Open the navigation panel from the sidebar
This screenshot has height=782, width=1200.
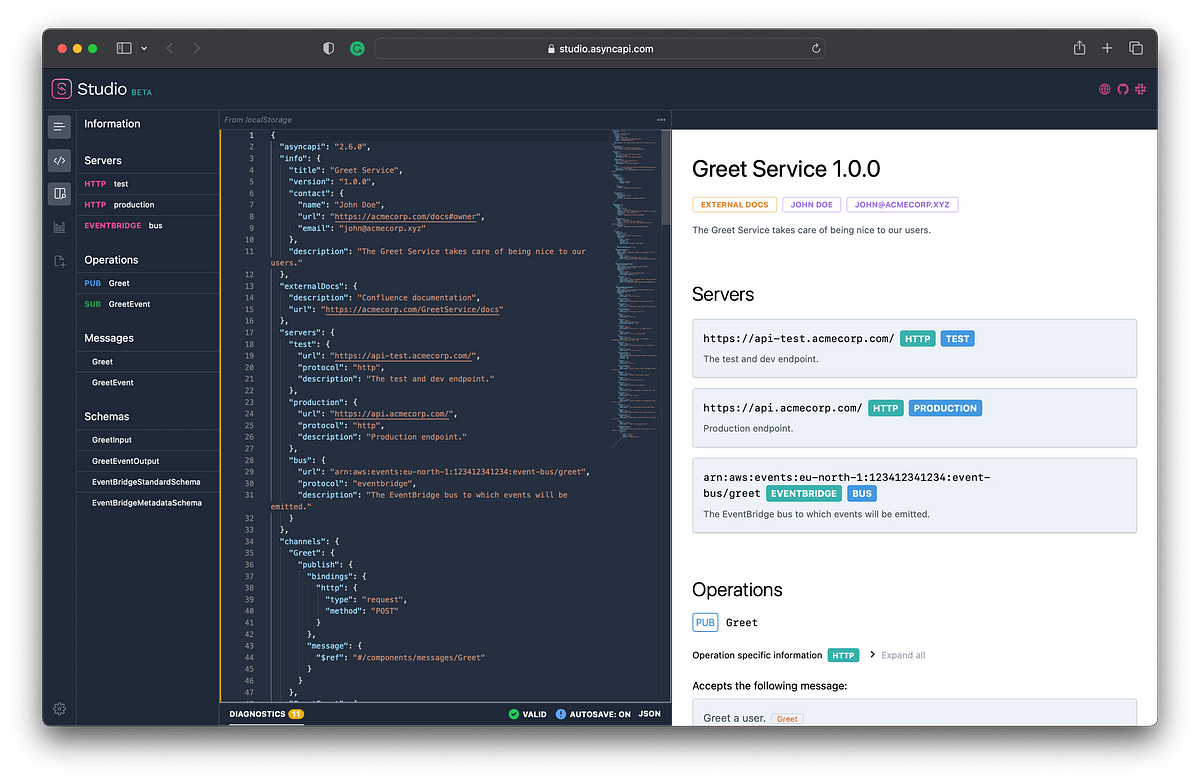(x=59, y=126)
